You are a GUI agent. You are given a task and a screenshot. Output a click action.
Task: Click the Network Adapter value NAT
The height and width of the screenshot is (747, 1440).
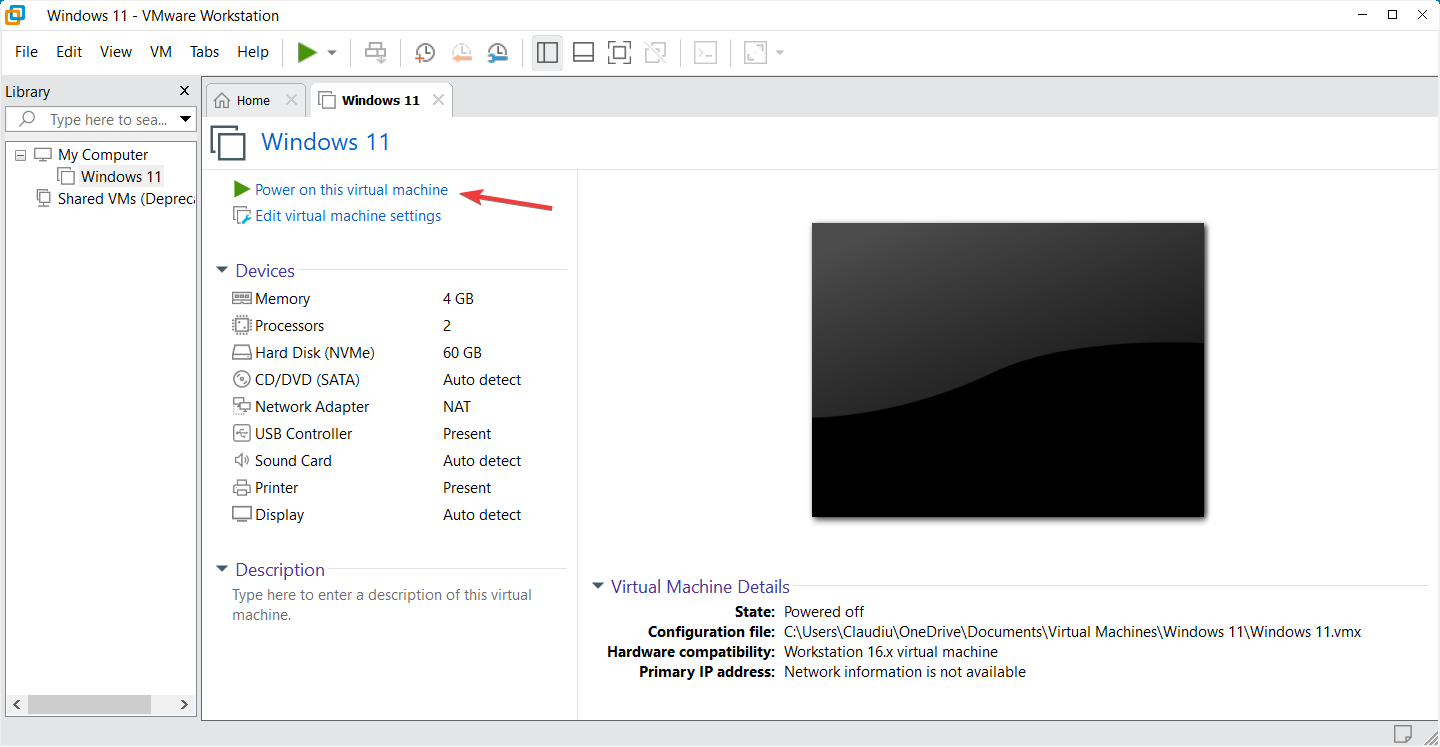(457, 406)
